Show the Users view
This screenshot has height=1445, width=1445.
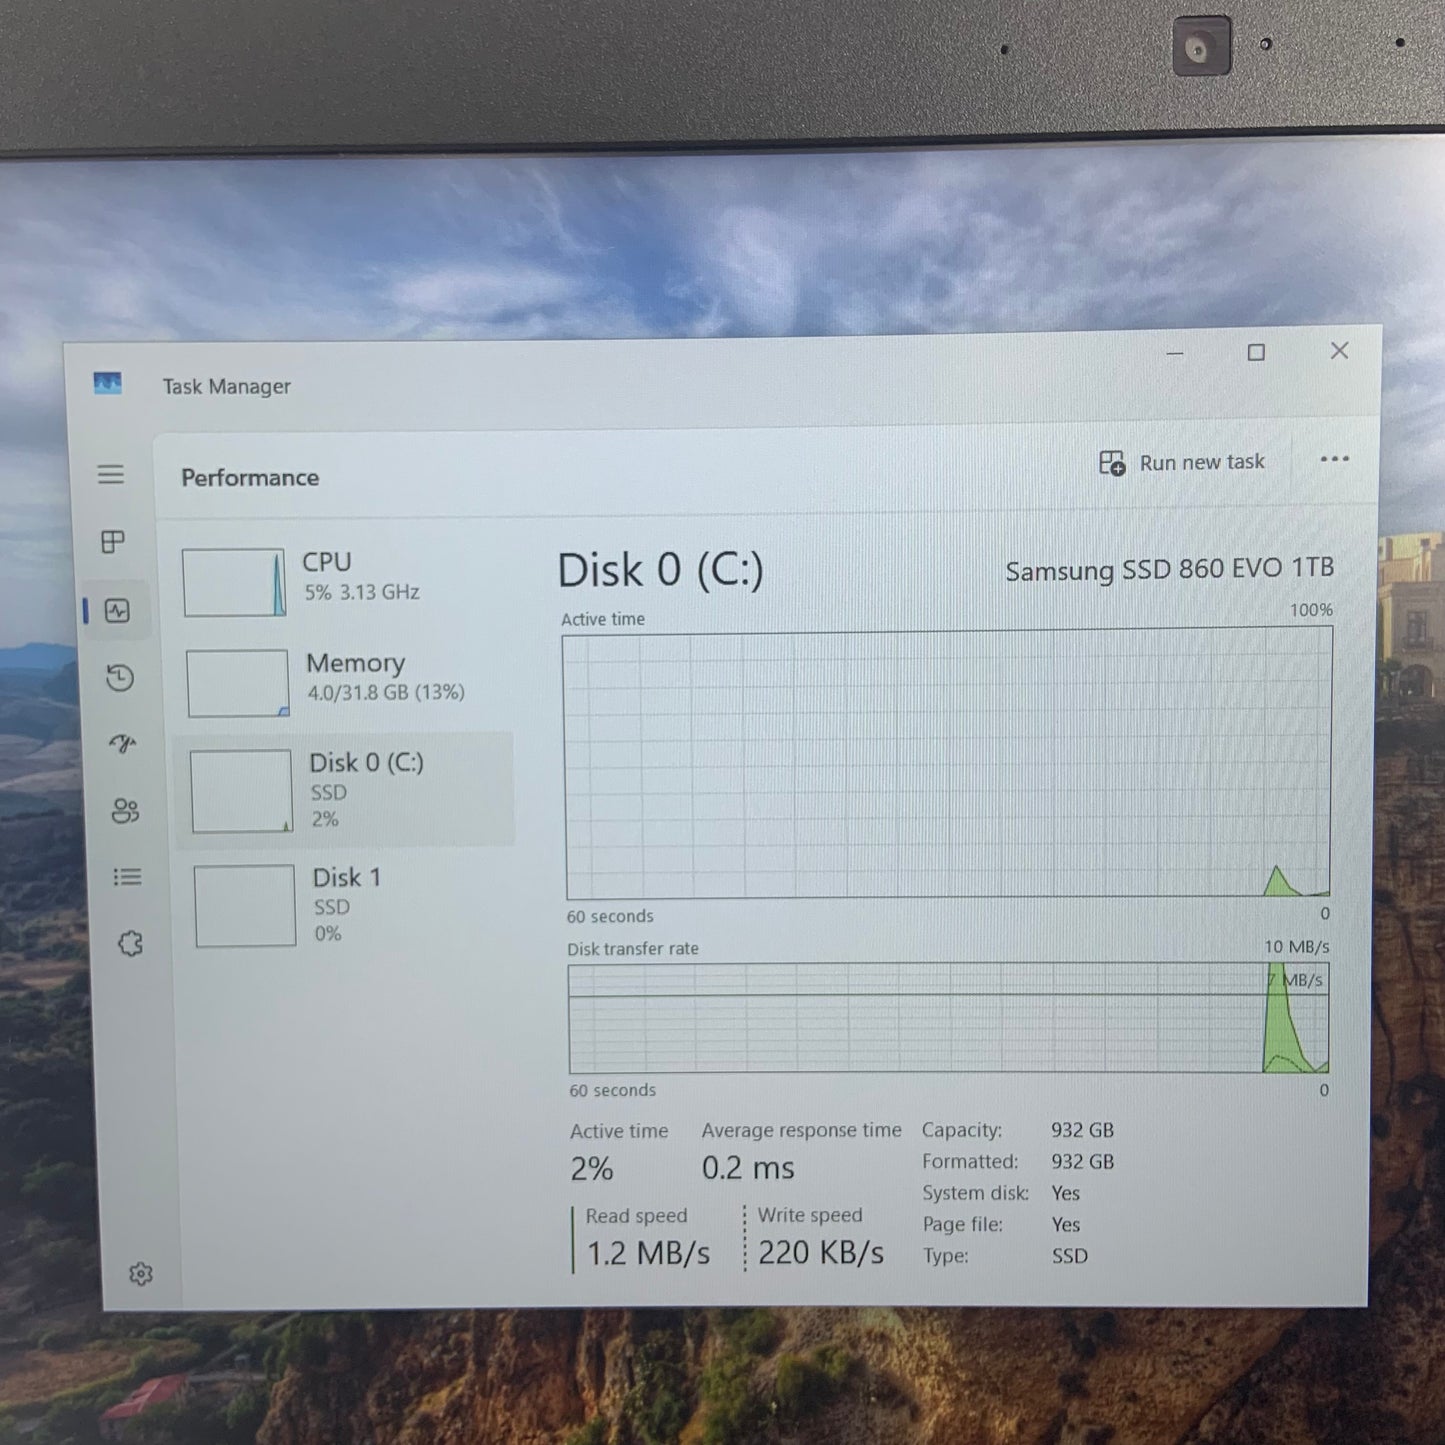click(x=124, y=810)
